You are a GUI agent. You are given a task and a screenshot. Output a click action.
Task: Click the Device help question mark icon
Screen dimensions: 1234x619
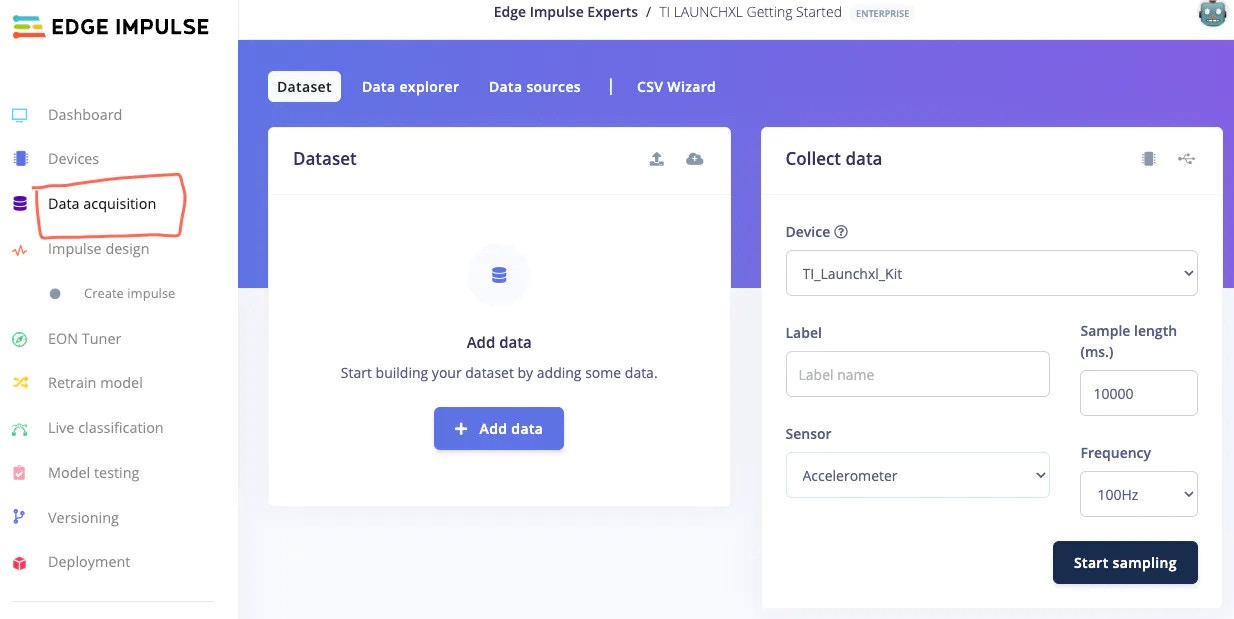(x=841, y=232)
